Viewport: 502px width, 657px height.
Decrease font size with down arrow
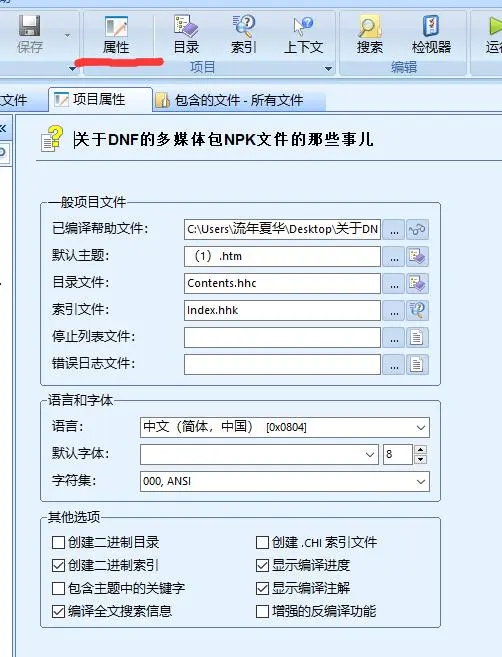tap(420, 460)
